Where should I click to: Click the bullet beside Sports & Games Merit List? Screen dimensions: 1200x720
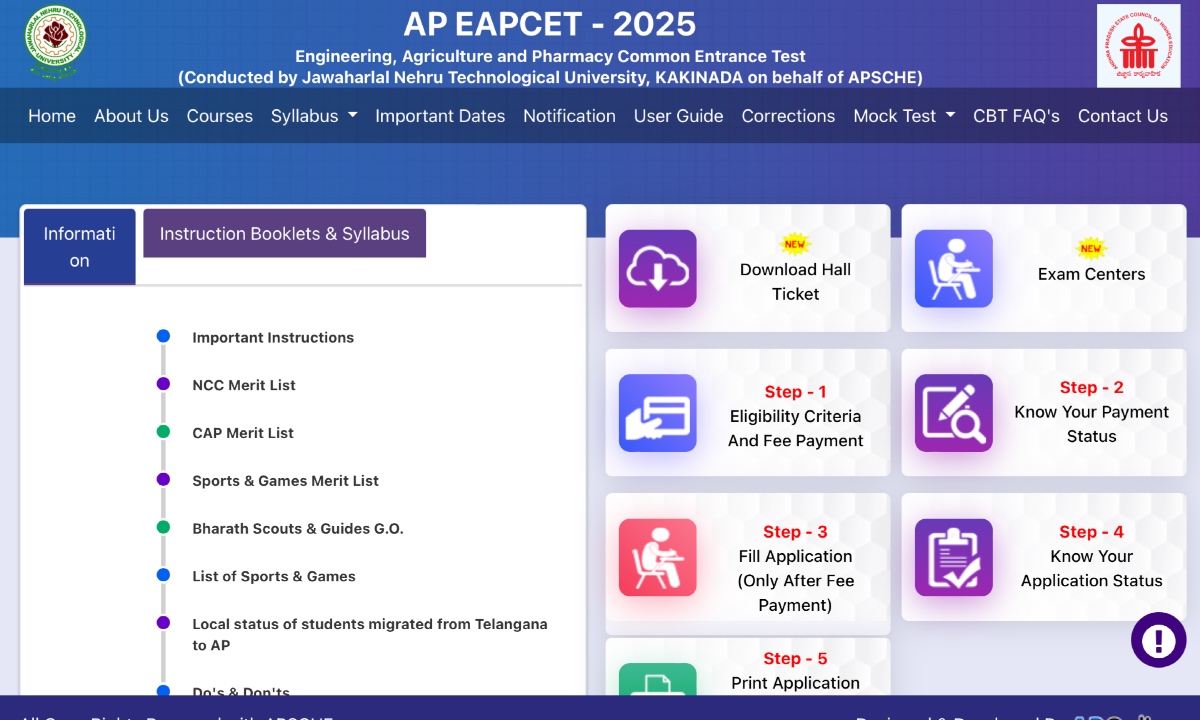[163, 479]
